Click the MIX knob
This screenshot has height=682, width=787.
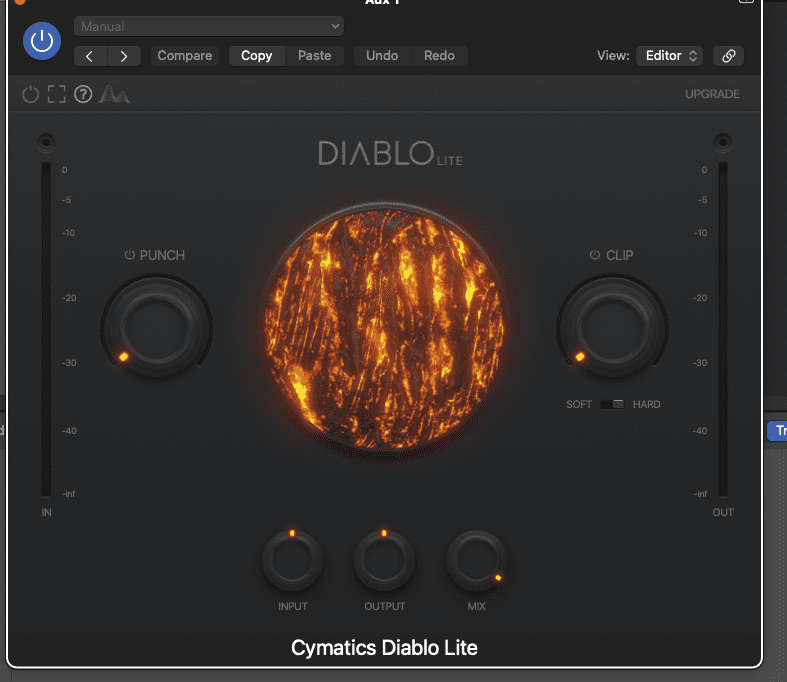pos(476,561)
